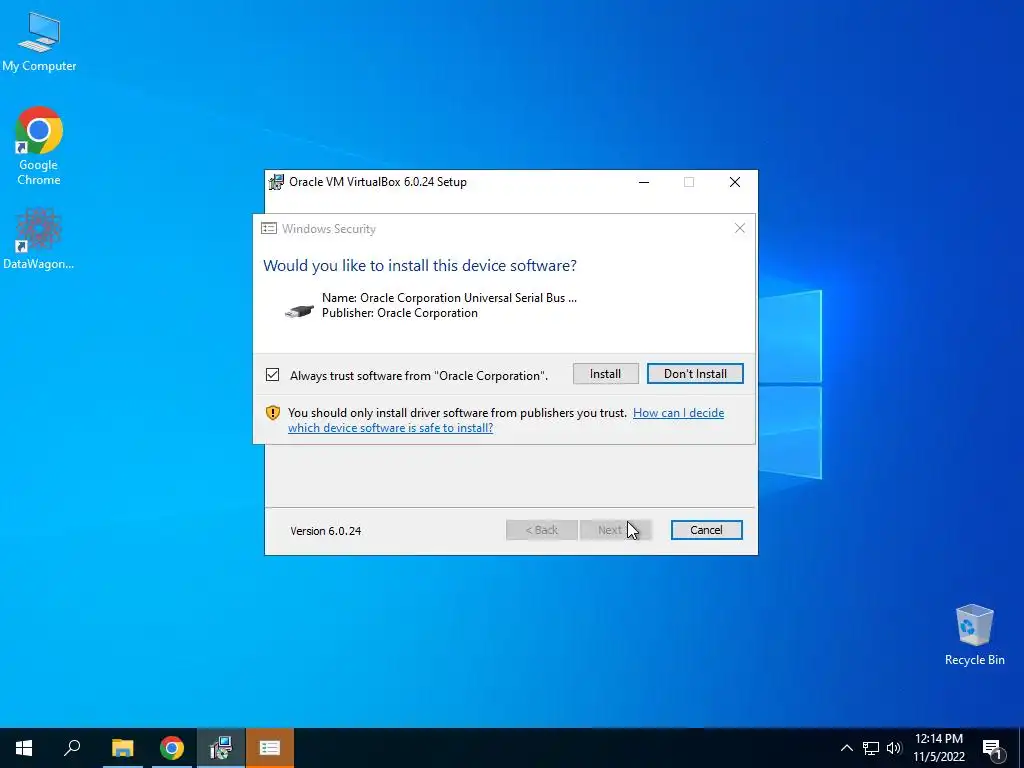The image size is (1024, 768).
Task: Cancel the VirtualBox setup
Action: point(706,530)
